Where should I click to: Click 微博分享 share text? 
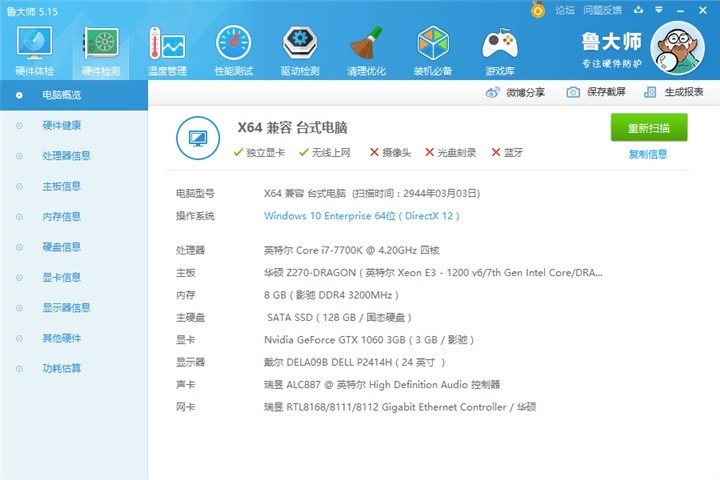525,92
